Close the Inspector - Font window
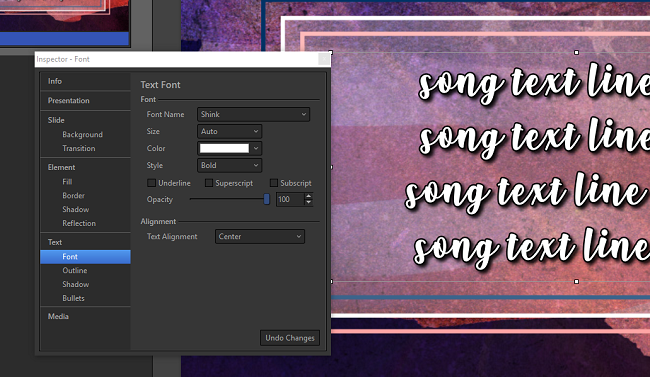Viewport: 650px width, 377px height. pyautogui.click(x=324, y=59)
